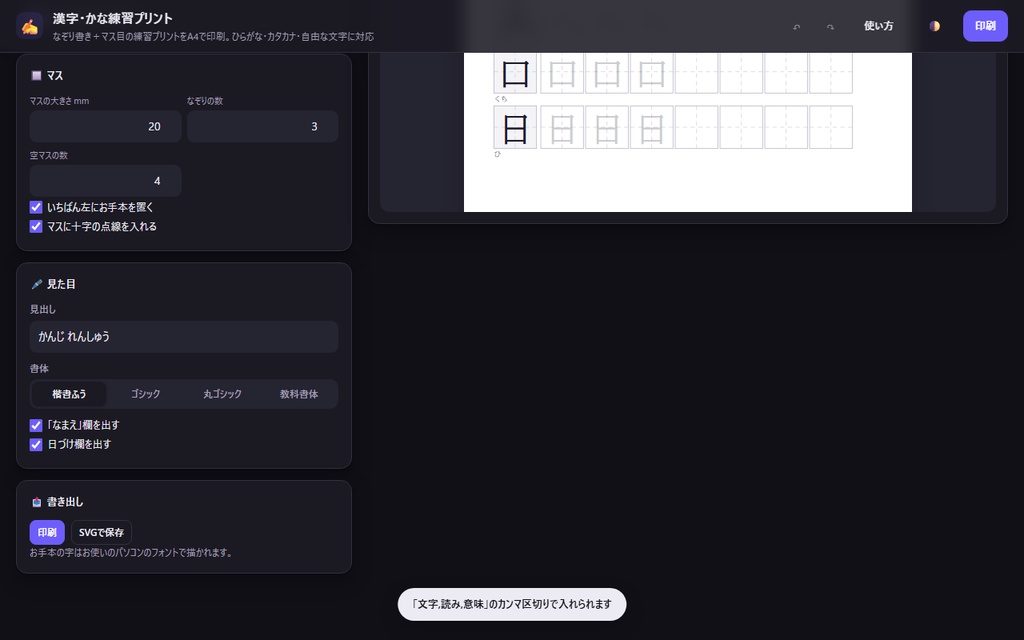Edit the 見出し field かんじ れんしゅう
Image resolution: width=1024 pixels, height=640 pixels.
tap(184, 337)
